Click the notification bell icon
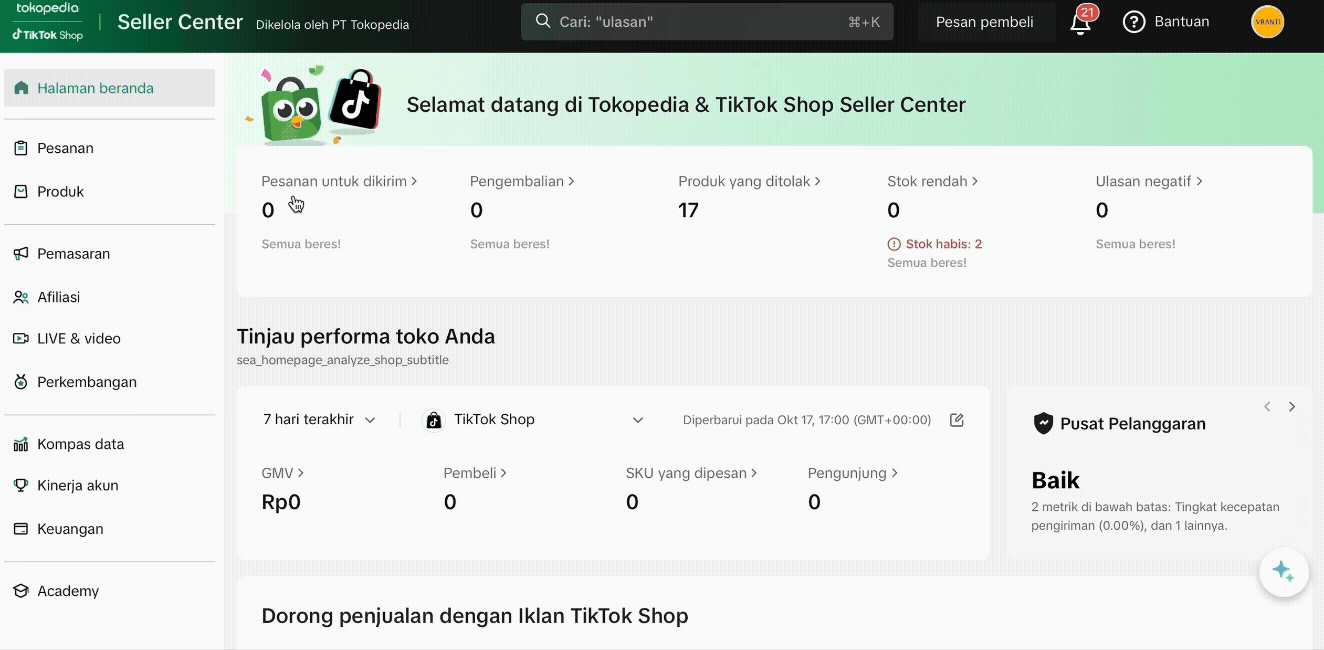Image resolution: width=1324 pixels, height=650 pixels. 1080,22
